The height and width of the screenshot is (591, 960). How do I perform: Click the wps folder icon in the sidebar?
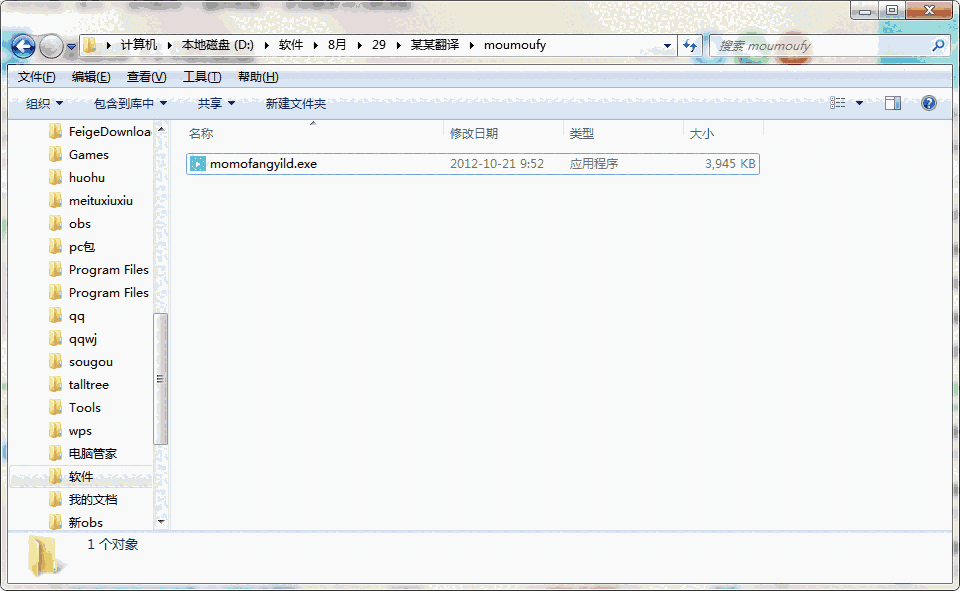[x=56, y=430]
